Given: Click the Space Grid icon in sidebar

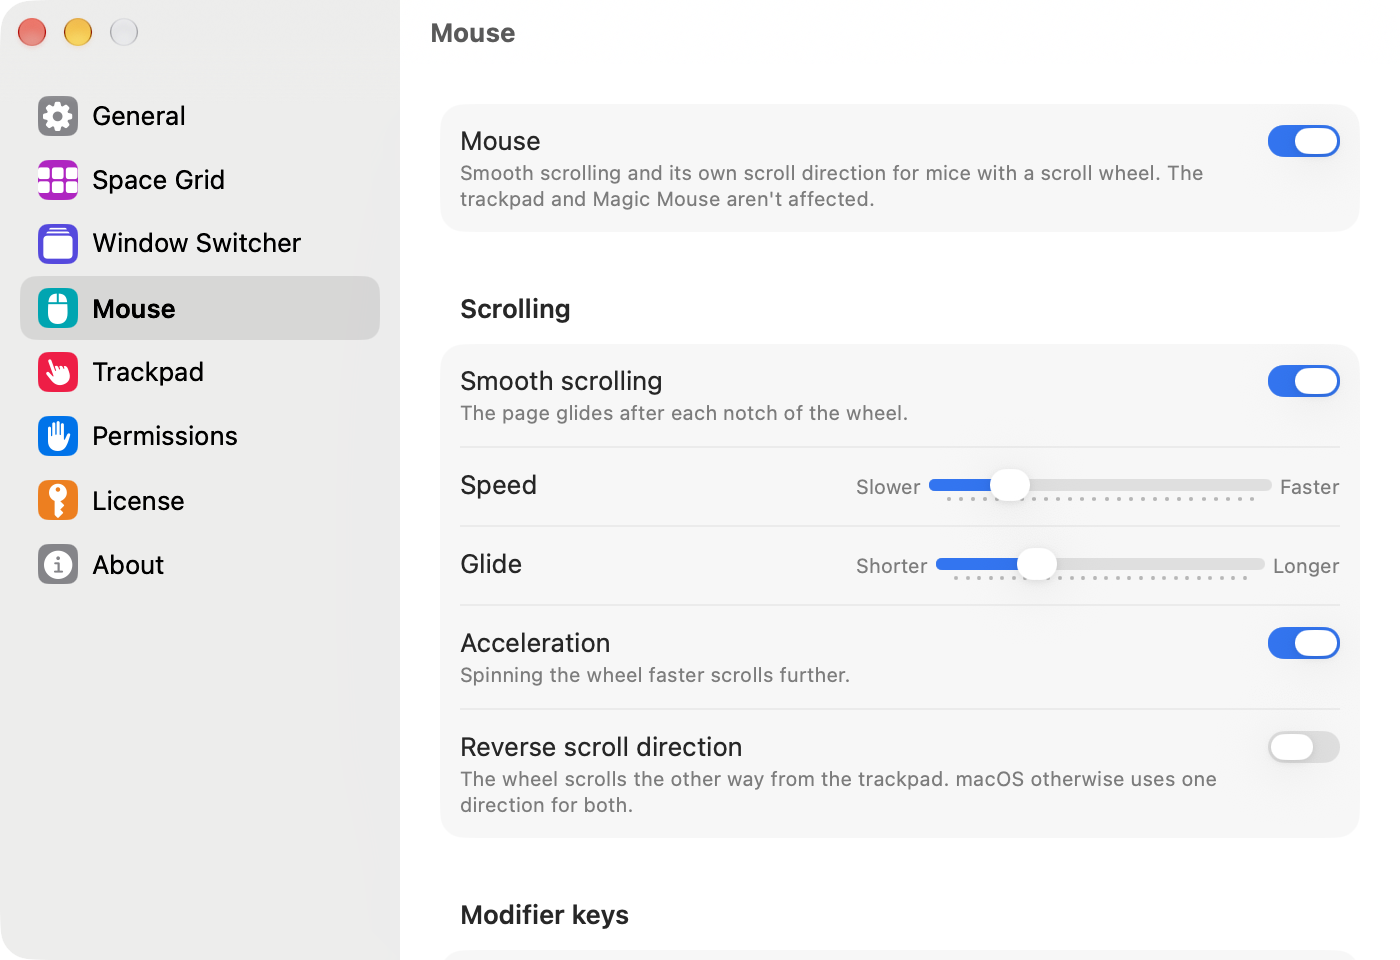Looking at the screenshot, I should [58, 180].
